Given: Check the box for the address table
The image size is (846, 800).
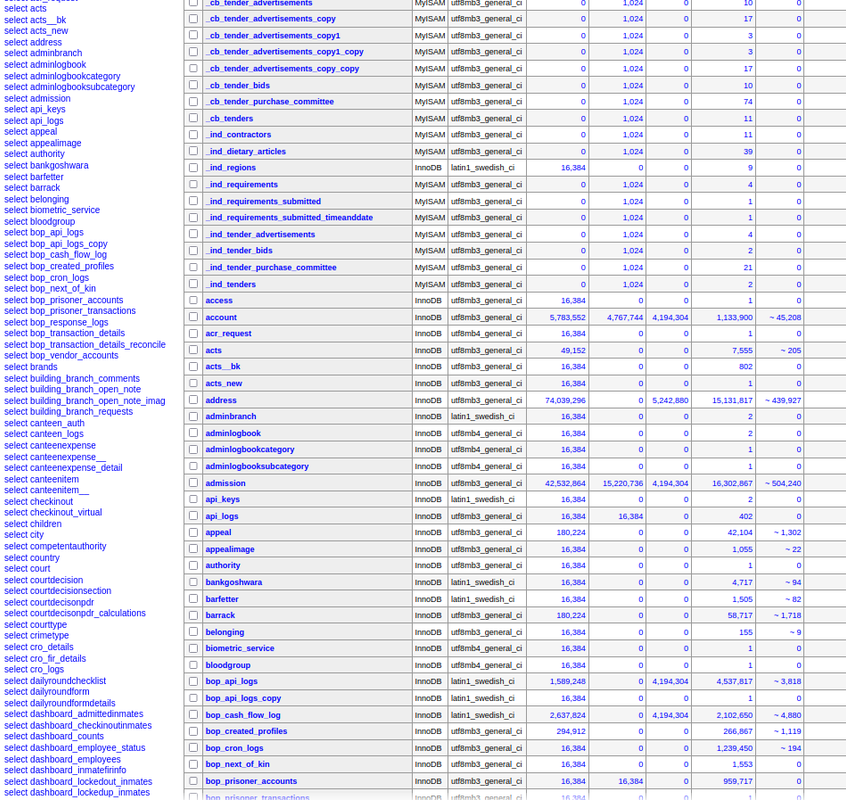Looking at the screenshot, I should tap(193, 399).
